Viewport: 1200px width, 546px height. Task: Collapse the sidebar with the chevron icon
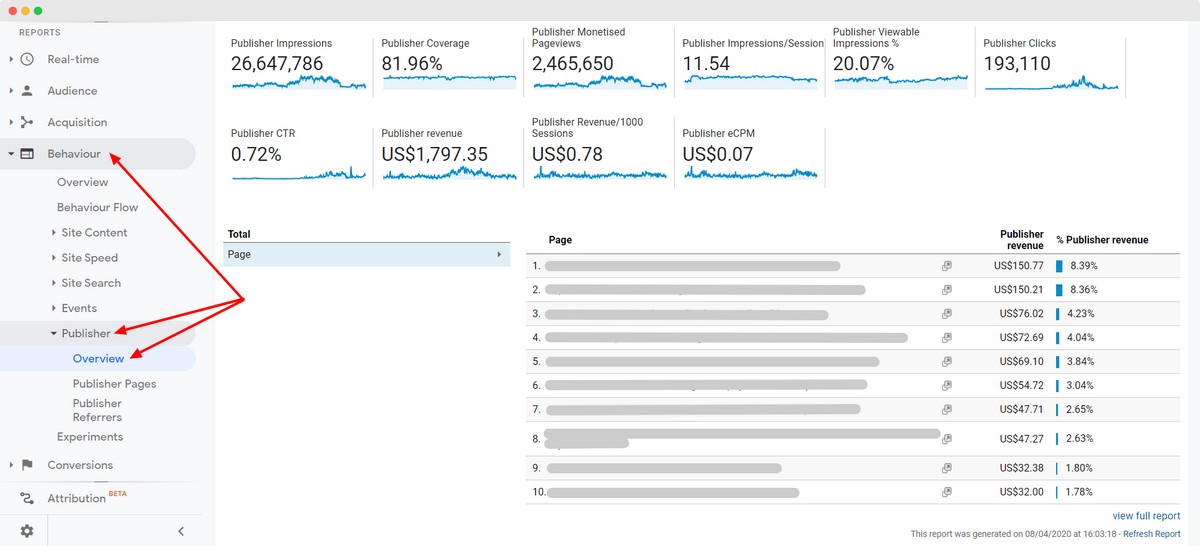tap(181, 531)
